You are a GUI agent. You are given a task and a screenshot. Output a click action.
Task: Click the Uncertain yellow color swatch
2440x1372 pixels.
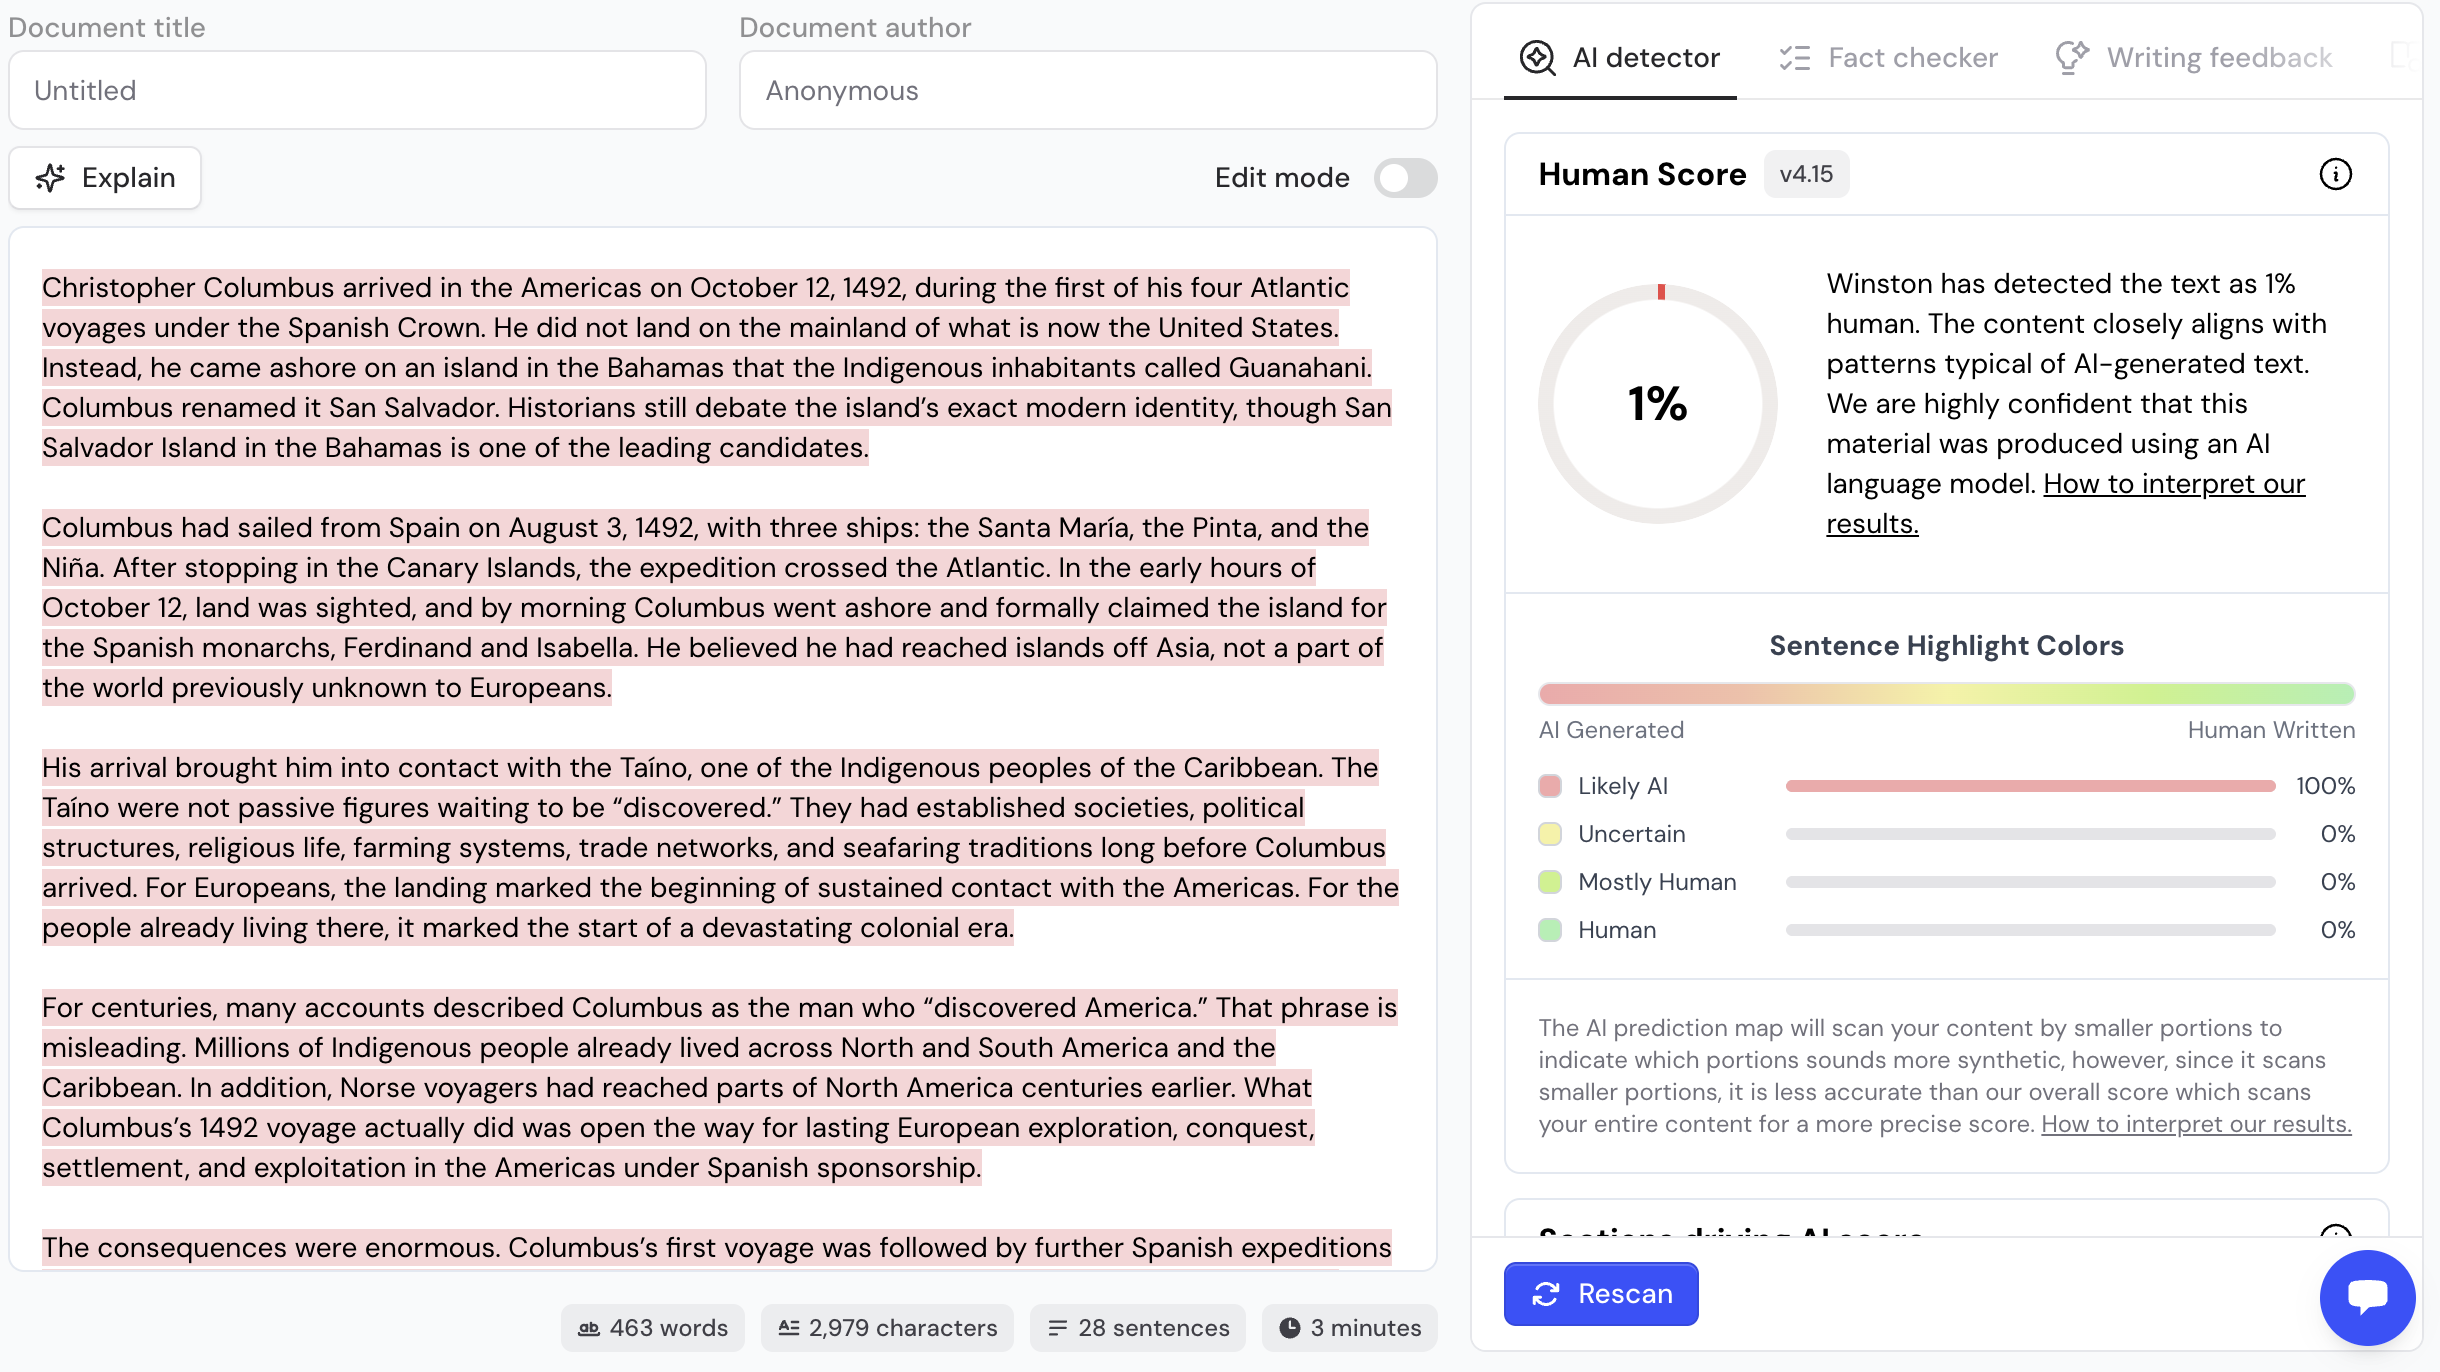(1550, 834)
